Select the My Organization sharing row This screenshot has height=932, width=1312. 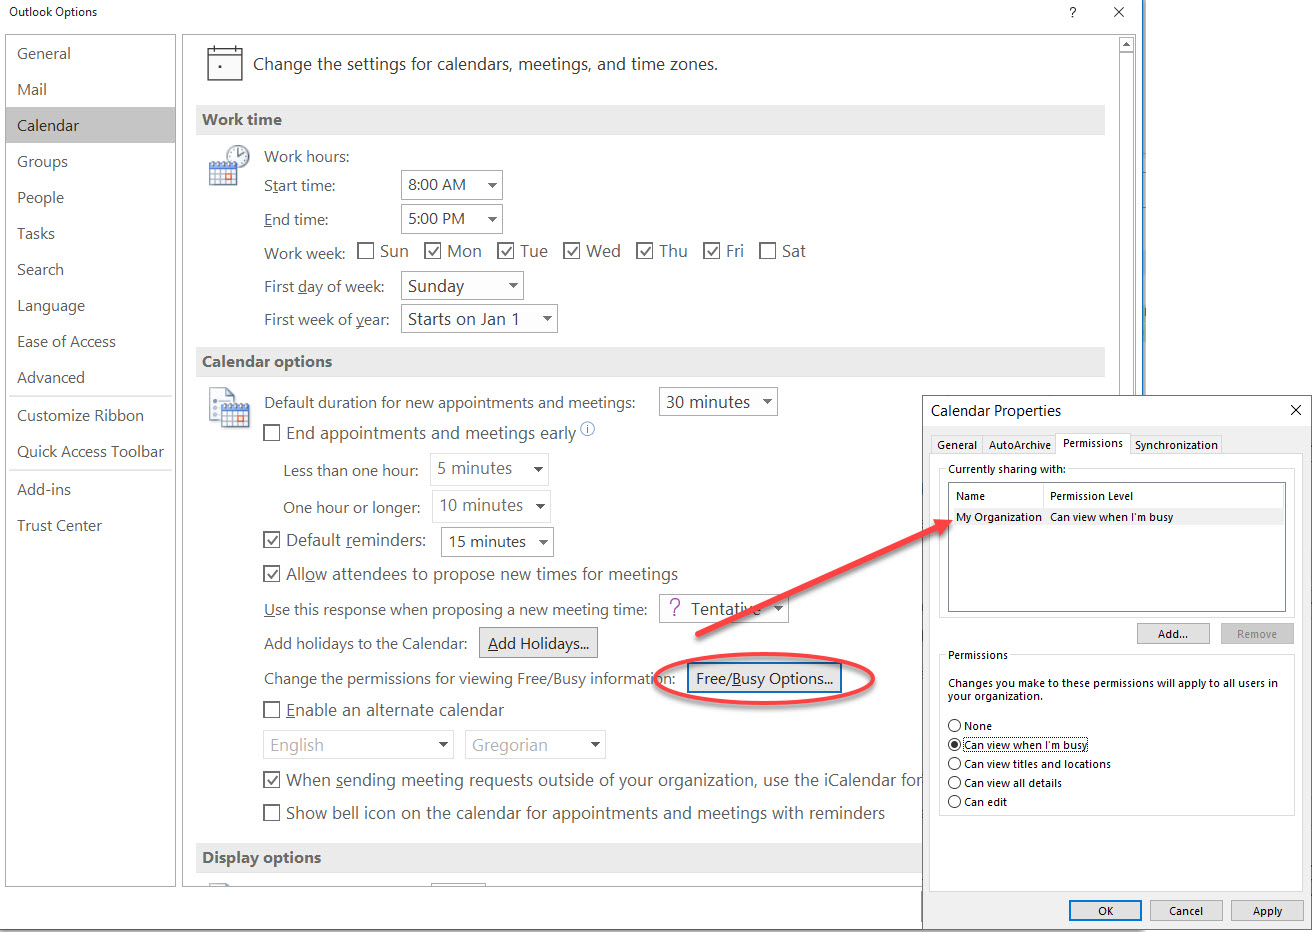tap(1116, 517)
